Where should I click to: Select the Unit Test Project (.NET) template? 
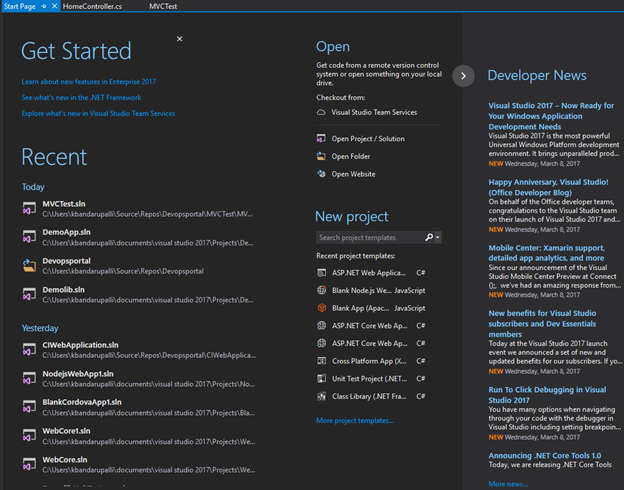[371, 378]
